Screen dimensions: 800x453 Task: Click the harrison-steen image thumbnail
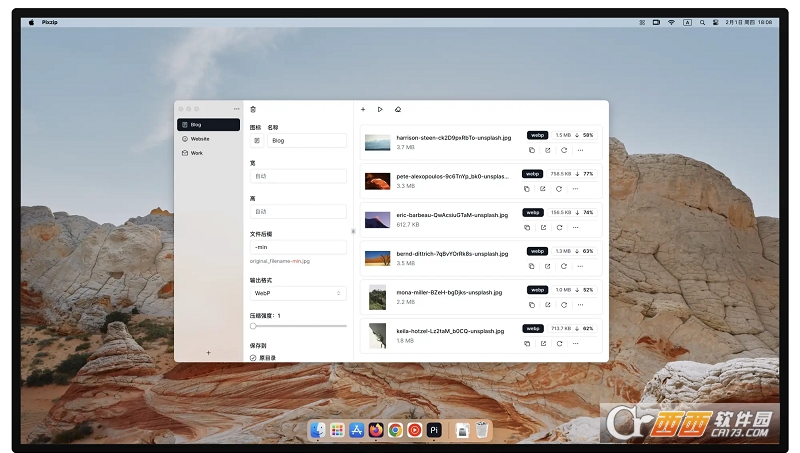point(378,142)
